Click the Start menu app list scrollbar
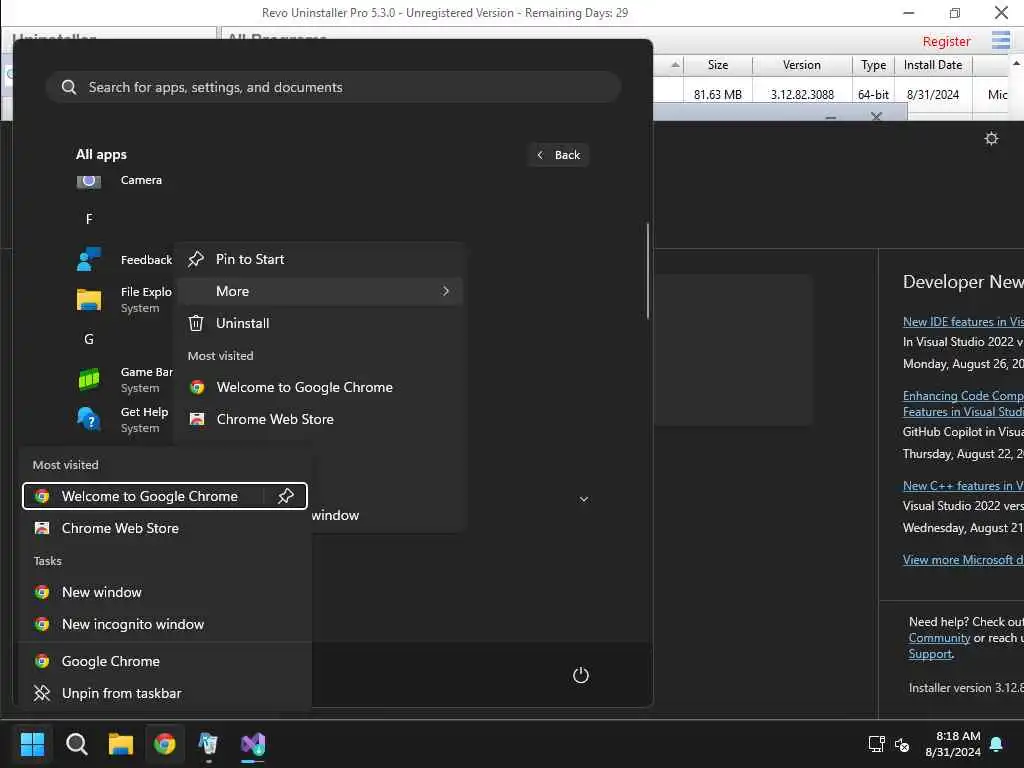This screenshot has width=1024, height=768. click(x=648, y=271)
